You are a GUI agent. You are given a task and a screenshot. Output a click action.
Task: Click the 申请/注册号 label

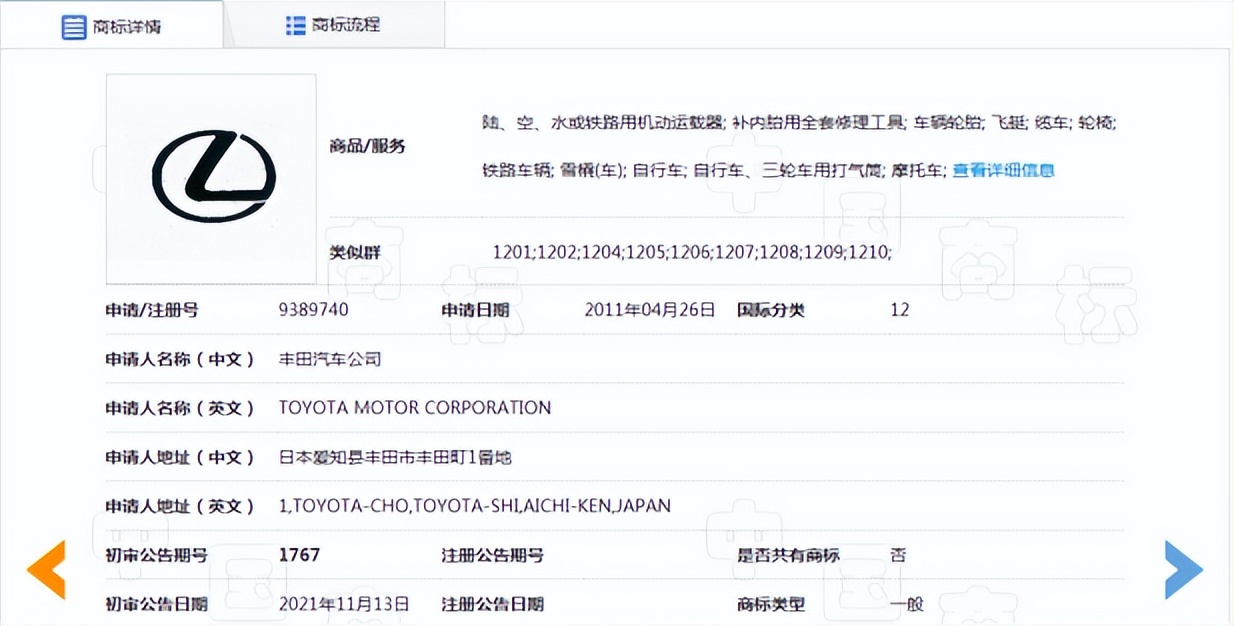[x=152, y=310]
